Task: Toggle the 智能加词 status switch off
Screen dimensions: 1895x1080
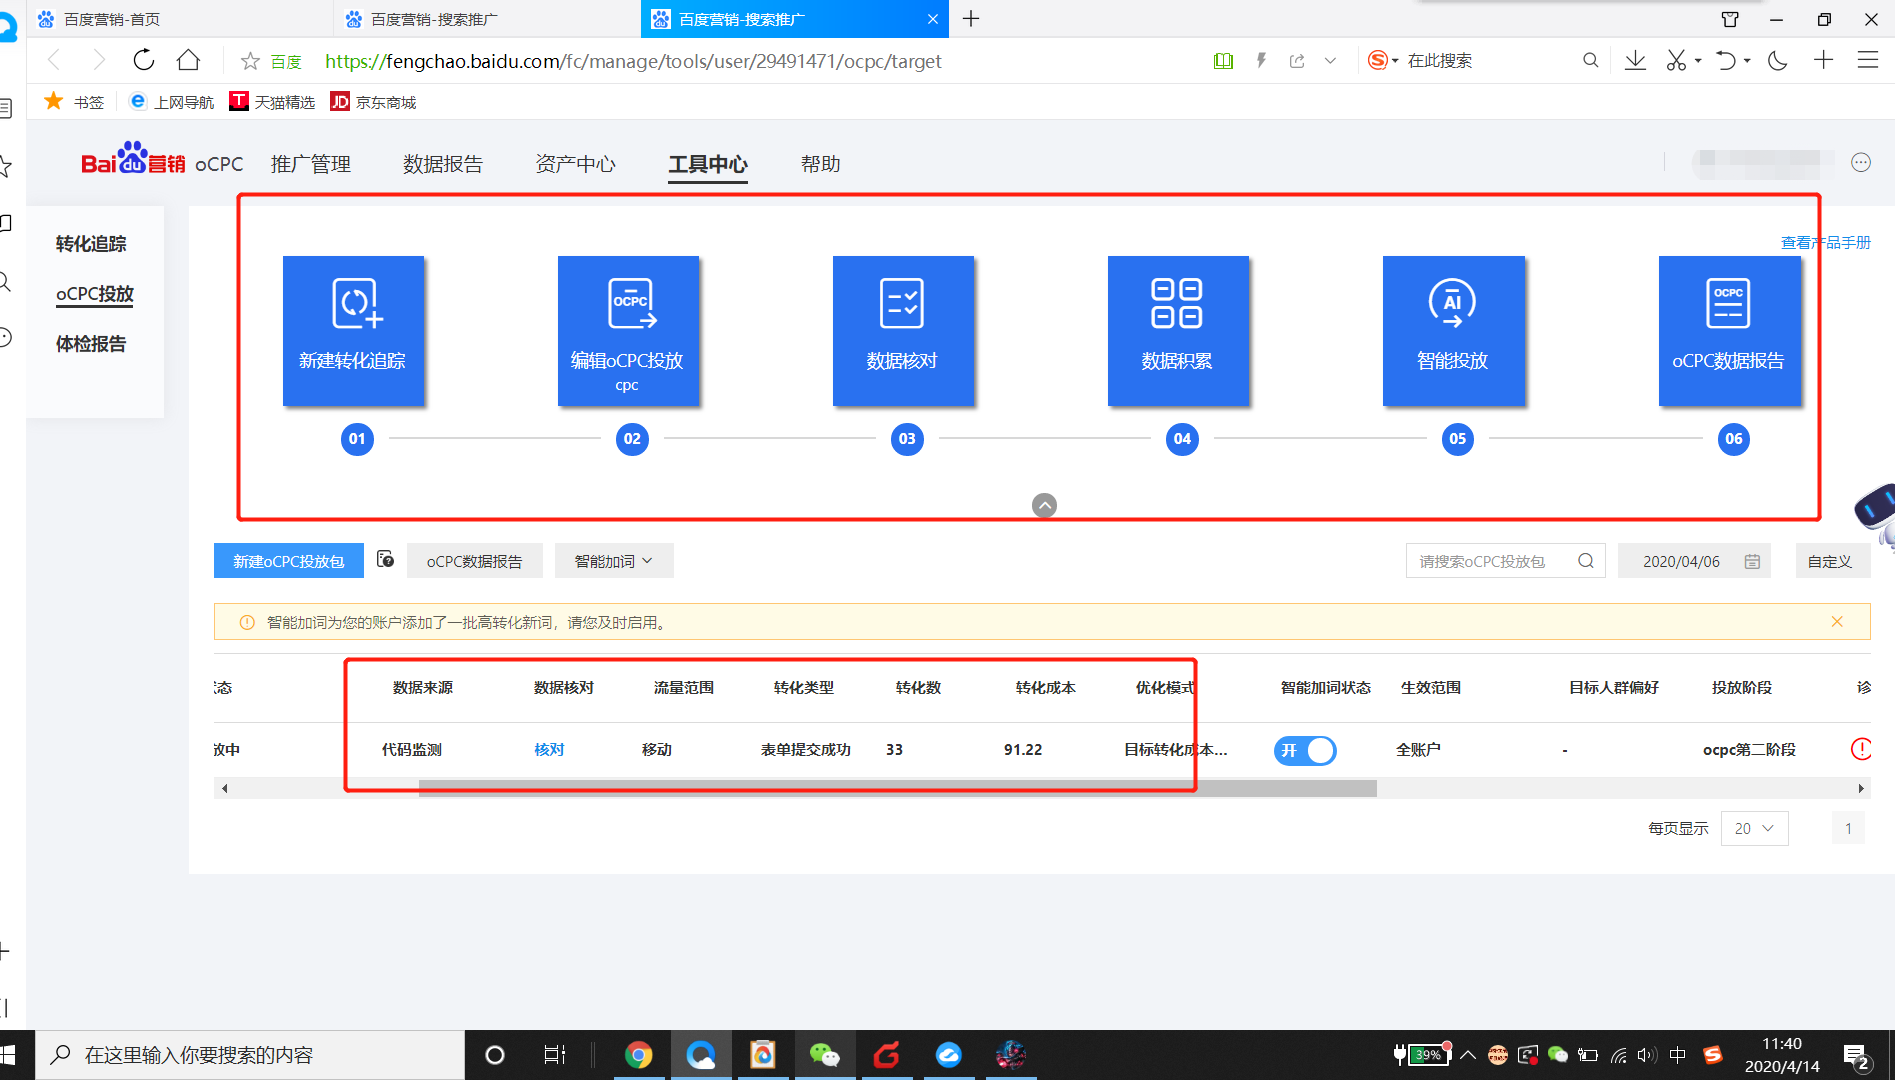Action: 1305,750
